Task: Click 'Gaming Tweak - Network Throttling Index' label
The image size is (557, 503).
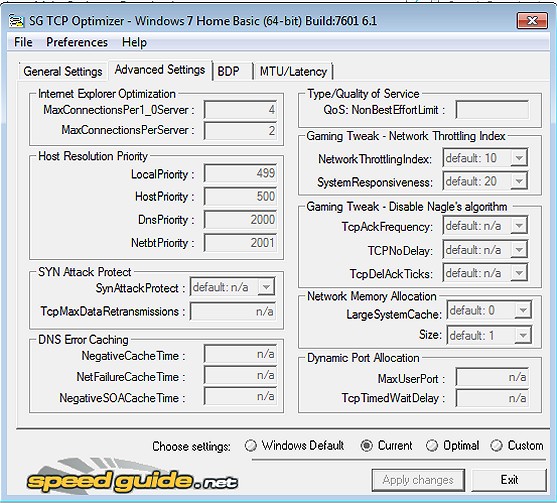Action: click(406, 136)
